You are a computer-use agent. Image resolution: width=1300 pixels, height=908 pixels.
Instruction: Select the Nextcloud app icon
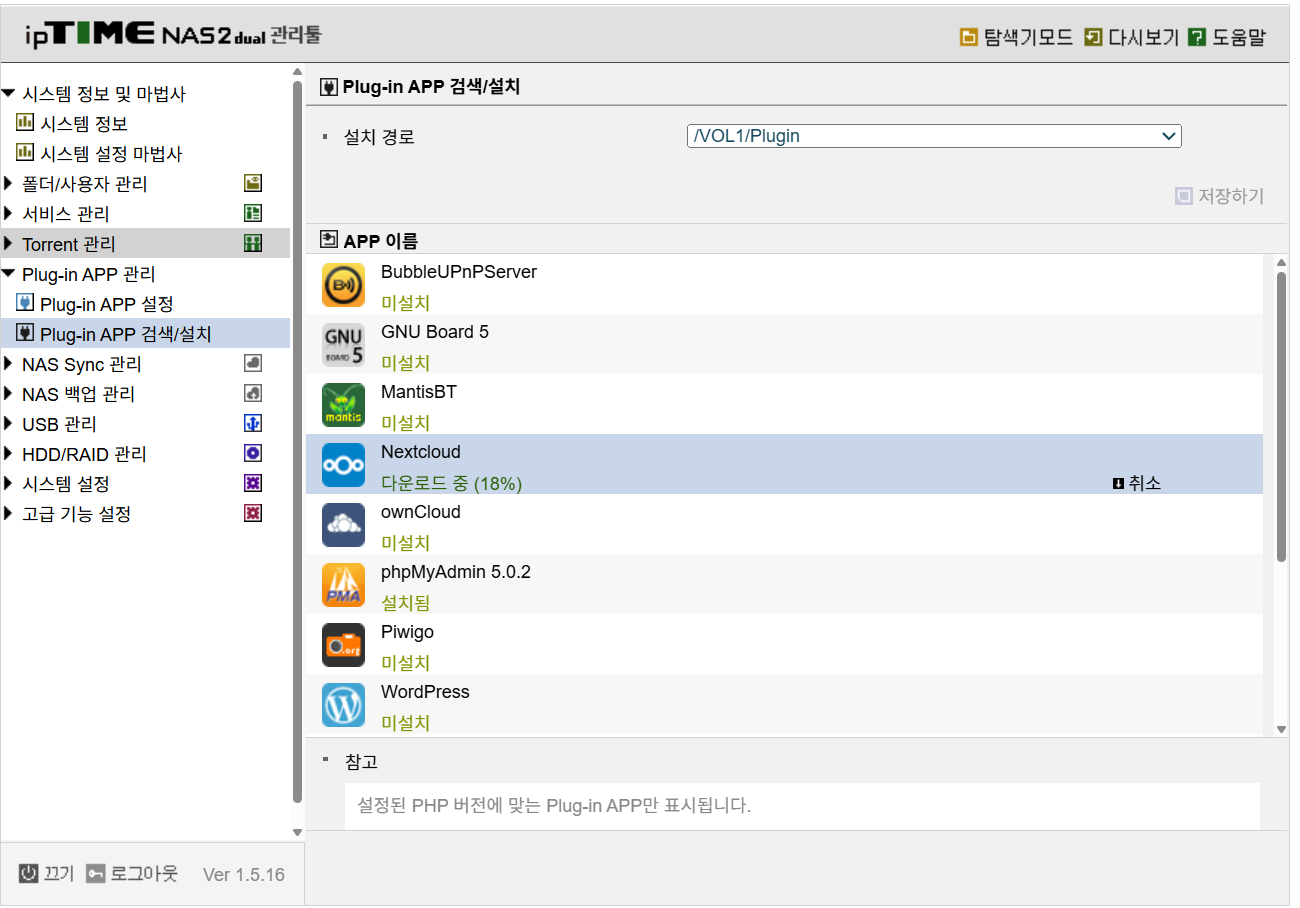pyautogui.click(x=343, y=465)
